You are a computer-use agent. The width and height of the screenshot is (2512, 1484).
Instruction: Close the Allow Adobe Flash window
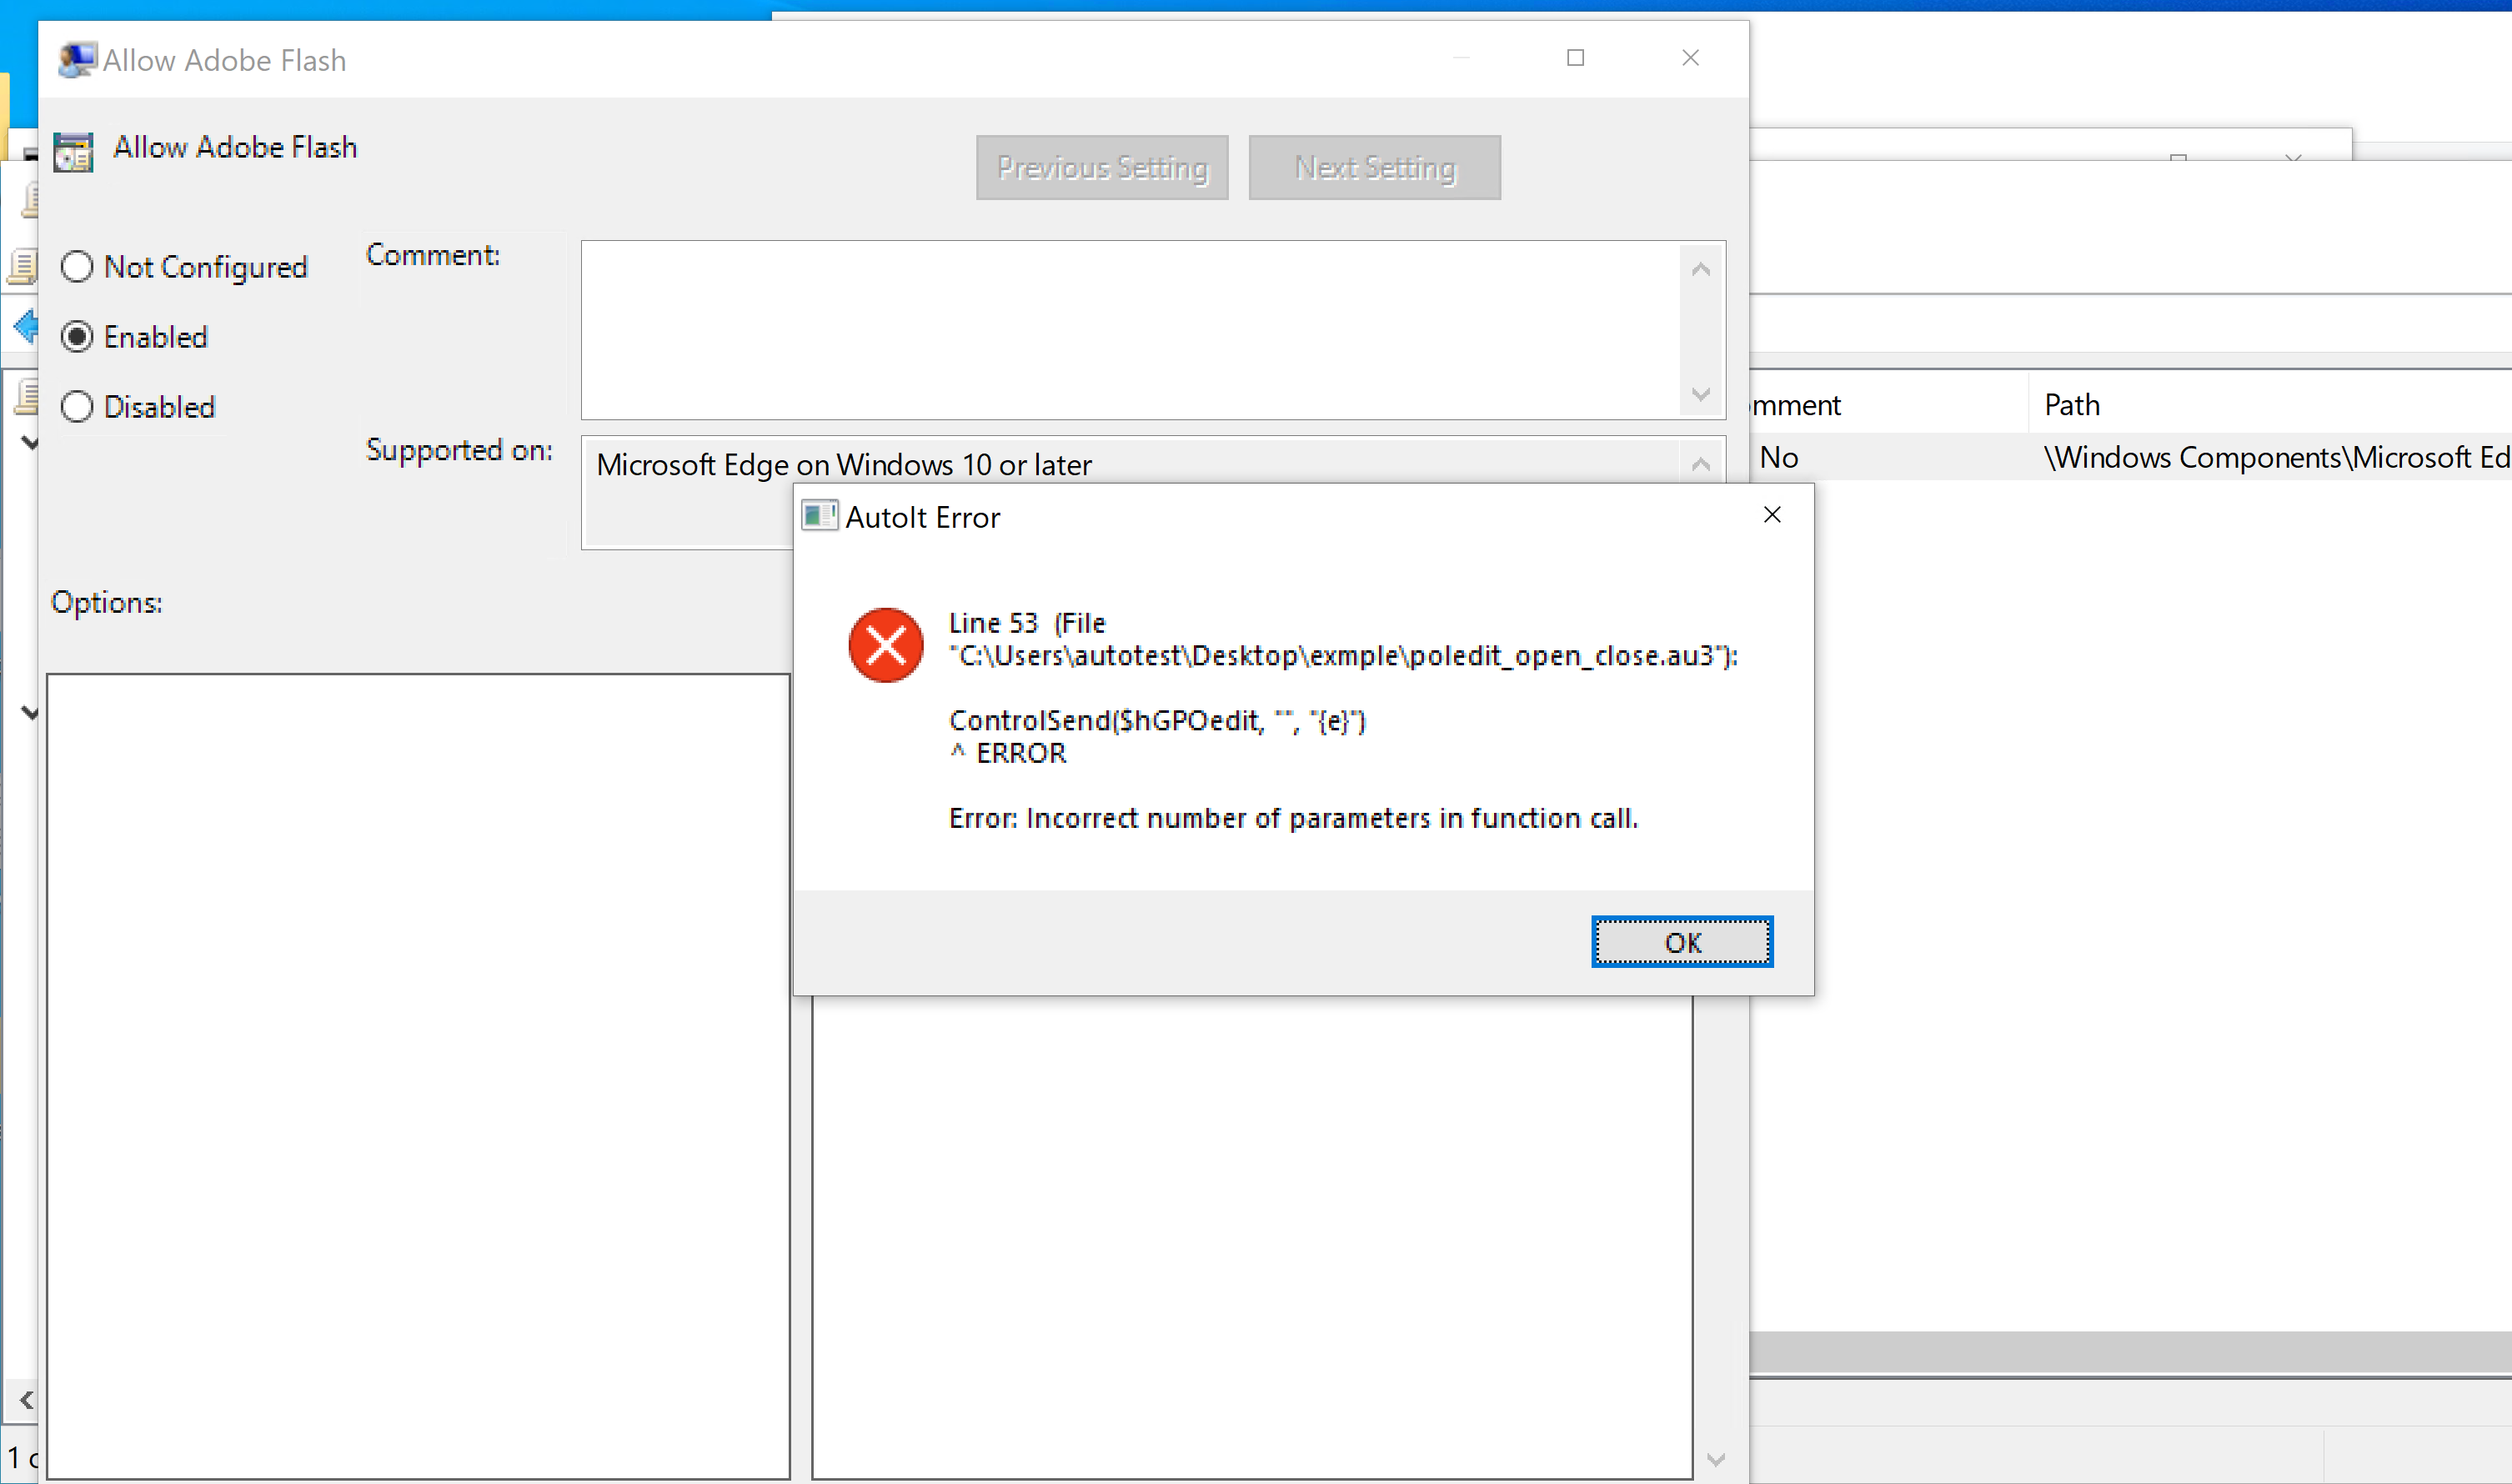(x=1691, y=58)
